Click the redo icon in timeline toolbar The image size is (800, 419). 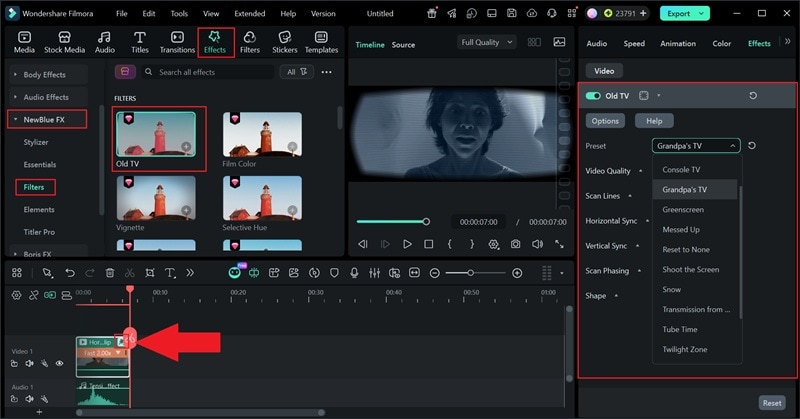(90, 273)
